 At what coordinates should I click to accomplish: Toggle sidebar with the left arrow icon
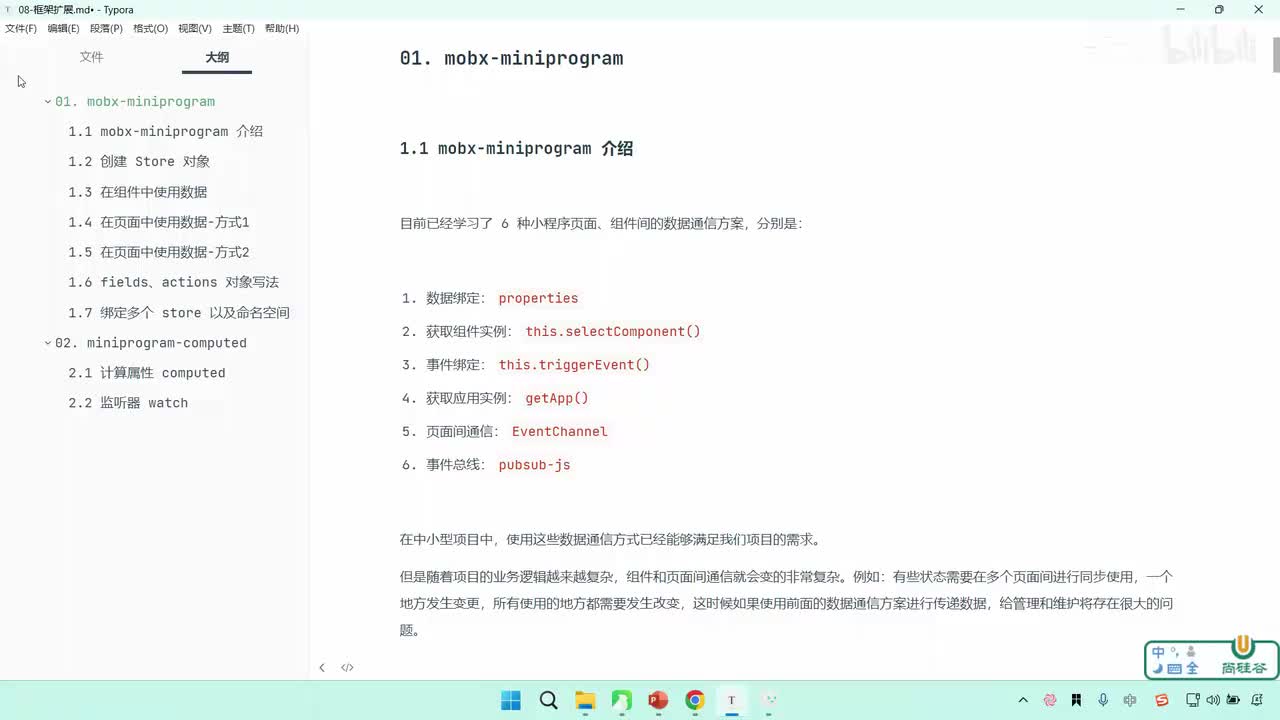click(322, 667)
